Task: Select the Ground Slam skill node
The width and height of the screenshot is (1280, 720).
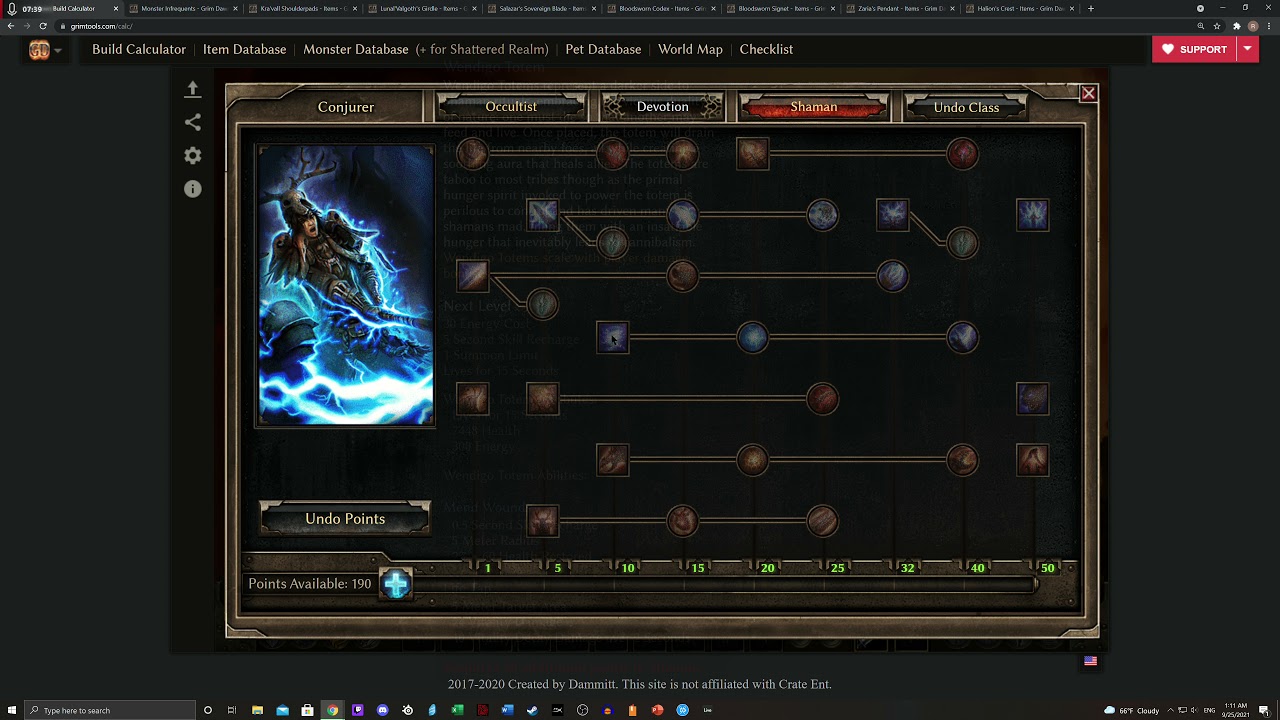Action: point(752,460)
